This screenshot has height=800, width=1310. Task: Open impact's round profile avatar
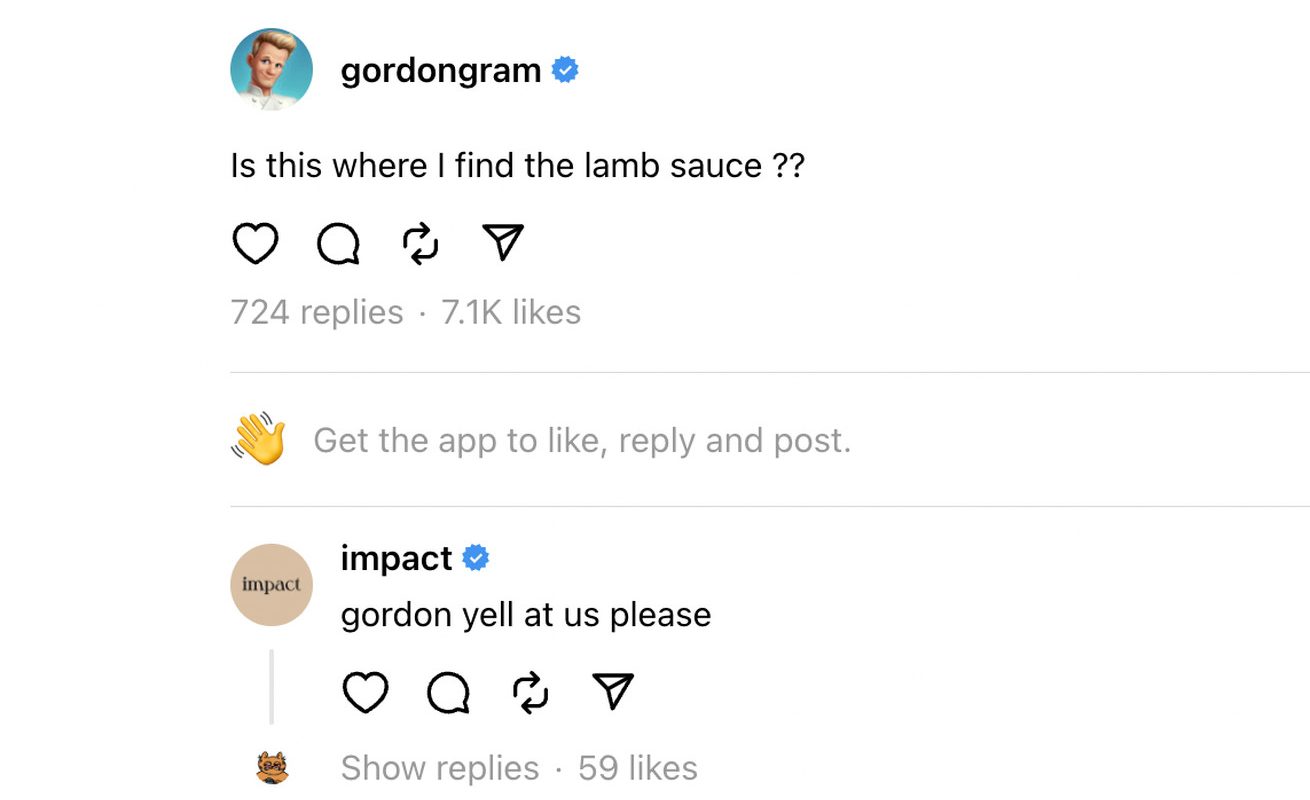(271, 585)
